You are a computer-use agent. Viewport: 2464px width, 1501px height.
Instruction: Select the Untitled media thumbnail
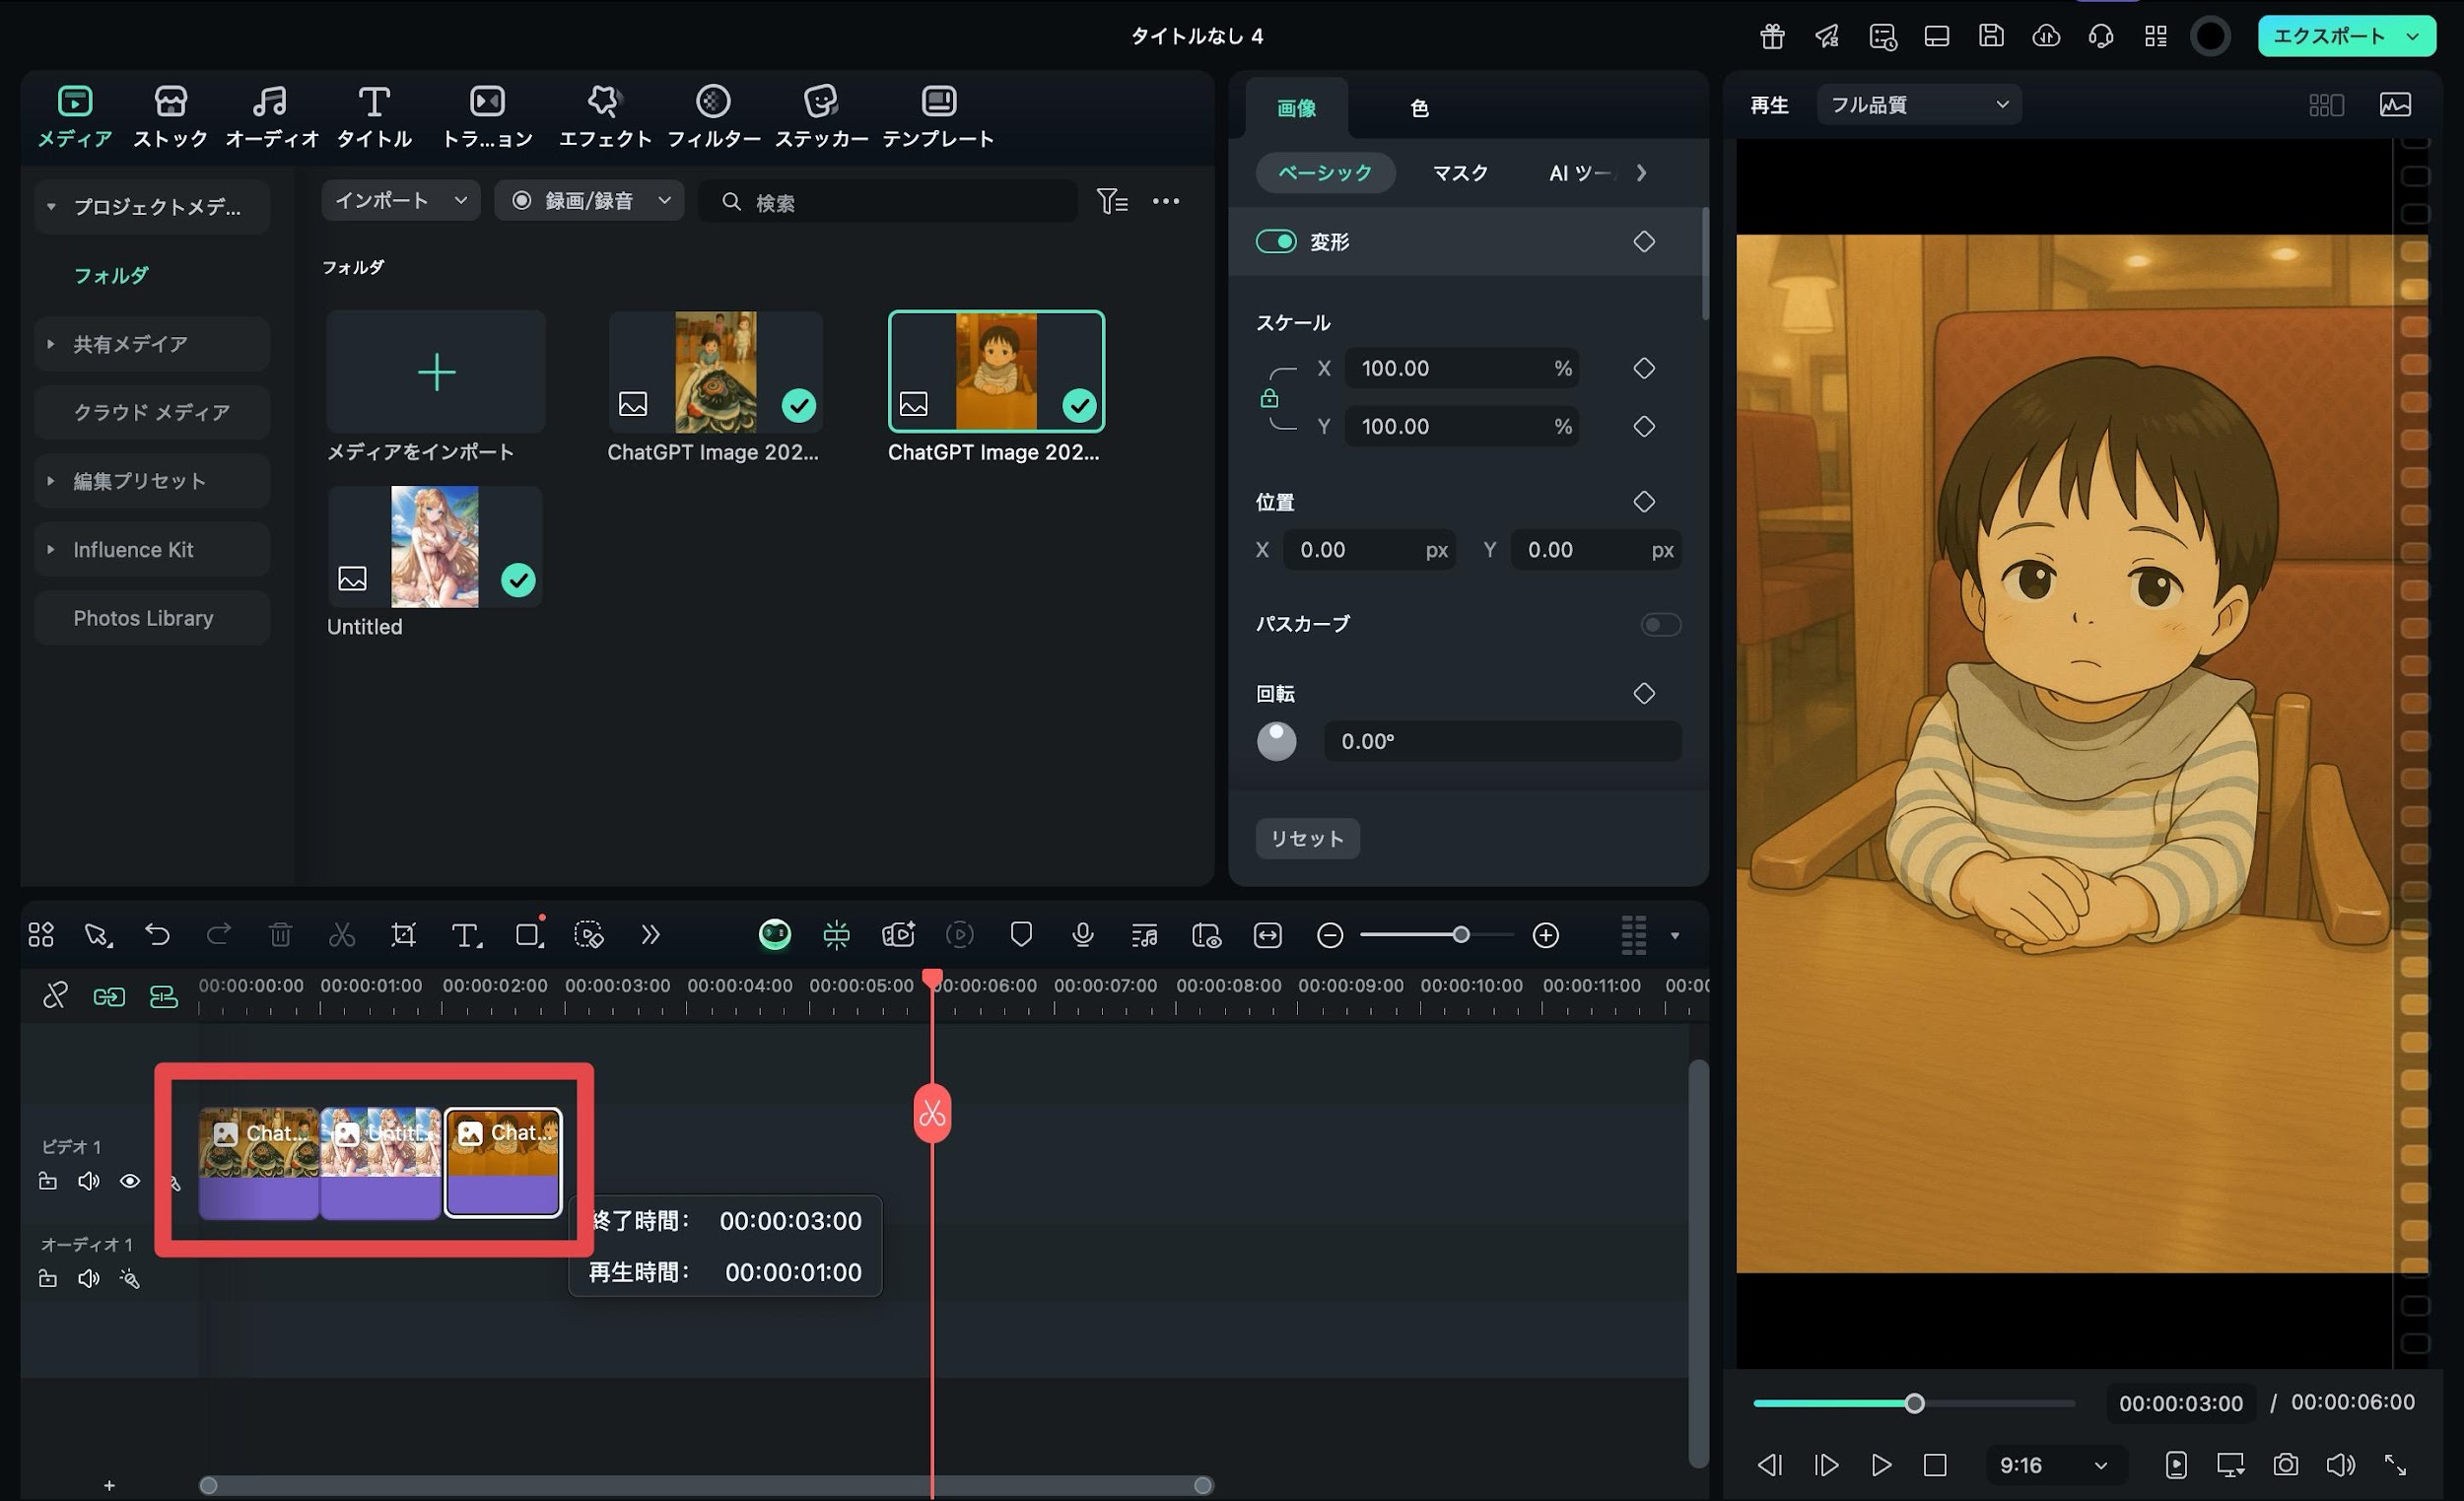(435, 547)
